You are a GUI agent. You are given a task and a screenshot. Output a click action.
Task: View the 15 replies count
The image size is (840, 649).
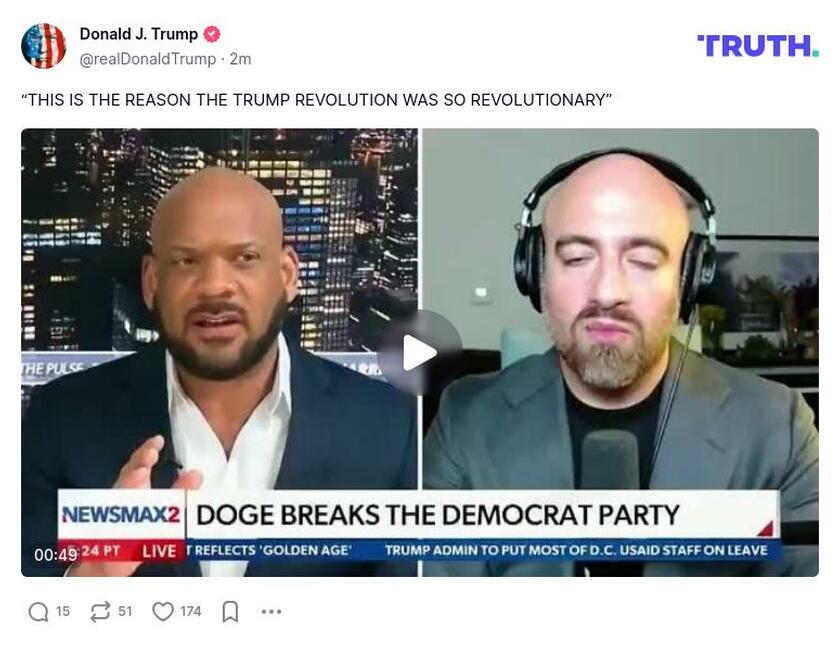point(63,611)
